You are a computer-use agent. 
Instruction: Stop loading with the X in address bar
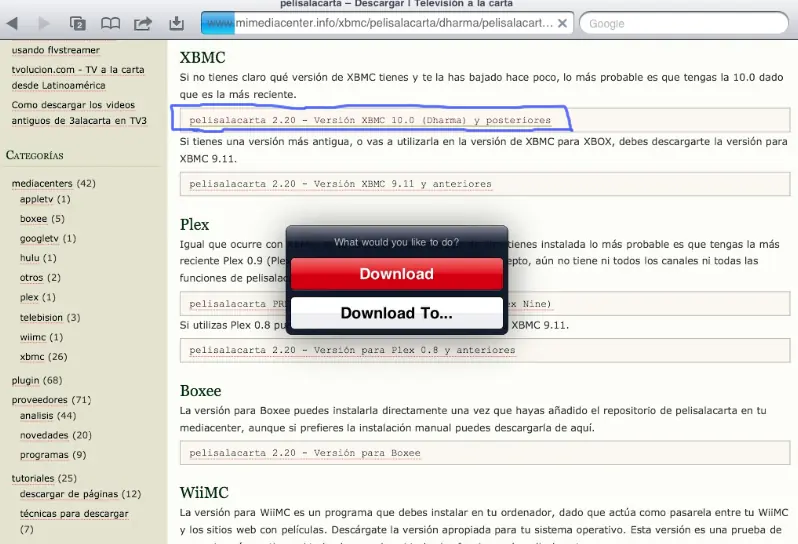pos(562,23)
